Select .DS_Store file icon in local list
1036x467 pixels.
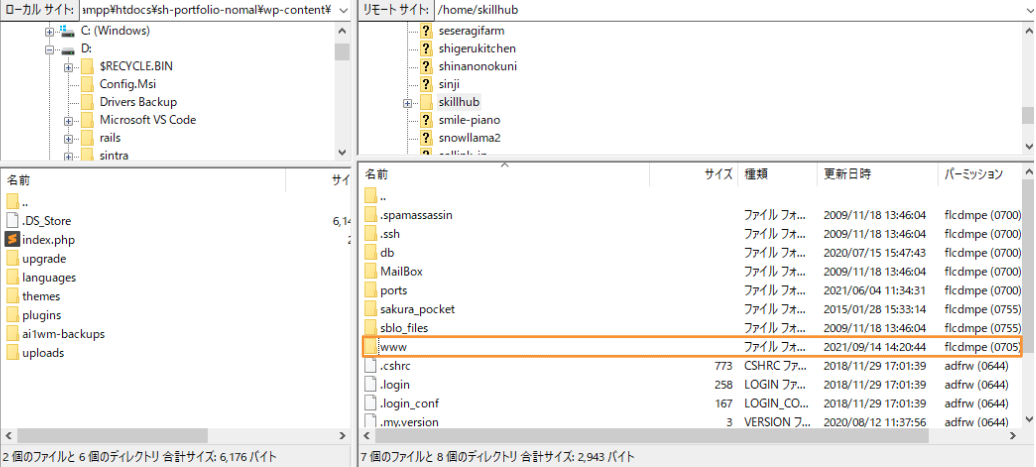pos(12,221)
